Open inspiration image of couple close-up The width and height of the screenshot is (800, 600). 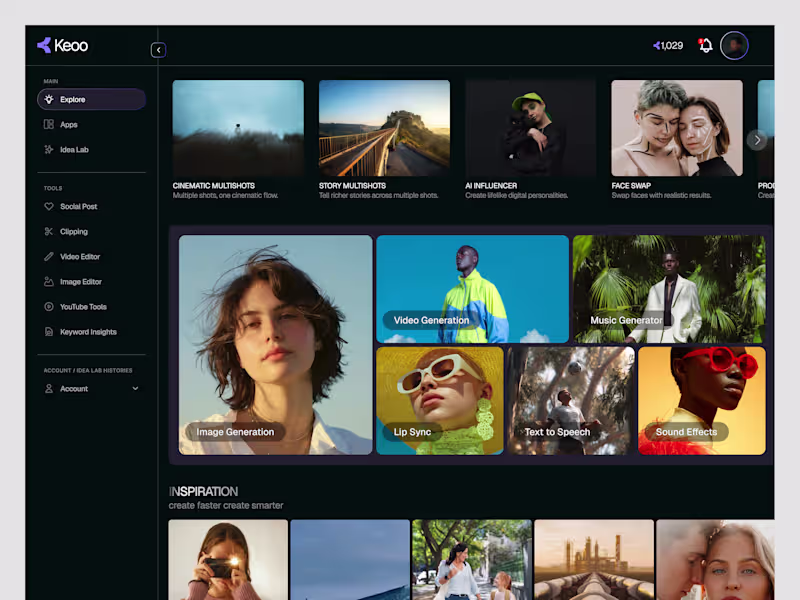715,560
